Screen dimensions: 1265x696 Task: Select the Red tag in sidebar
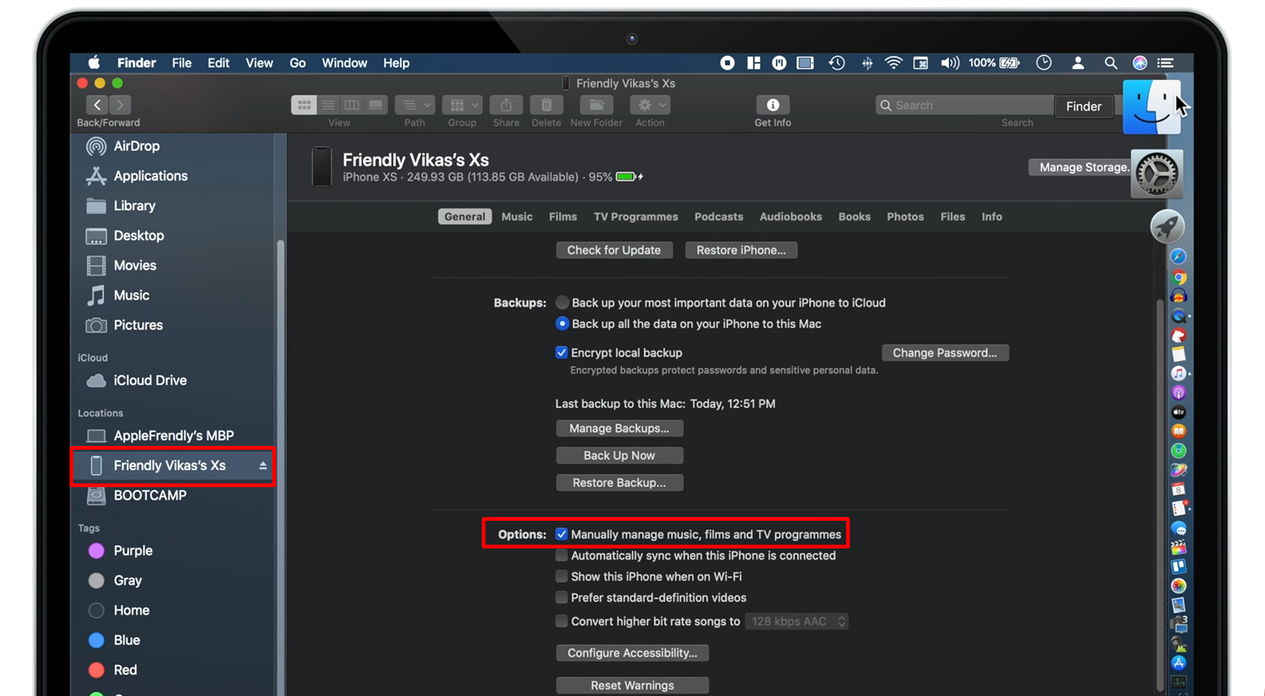112,670
